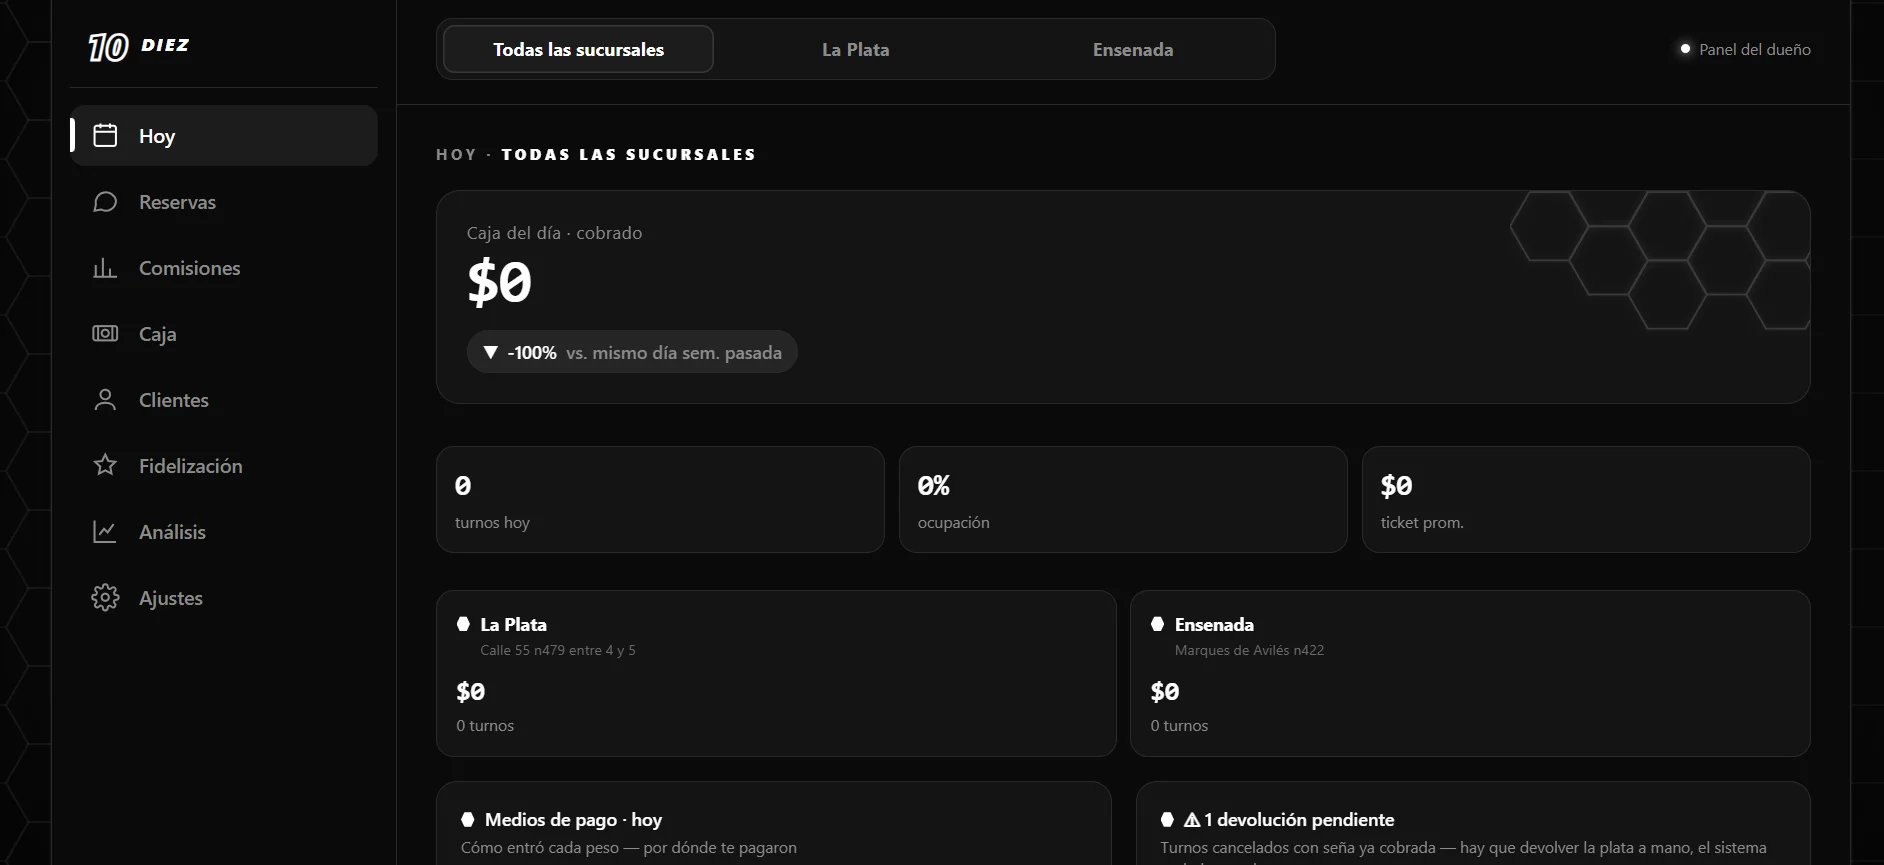
Task: Switch to the Ensenada tab
Action: pos(1133,49)
